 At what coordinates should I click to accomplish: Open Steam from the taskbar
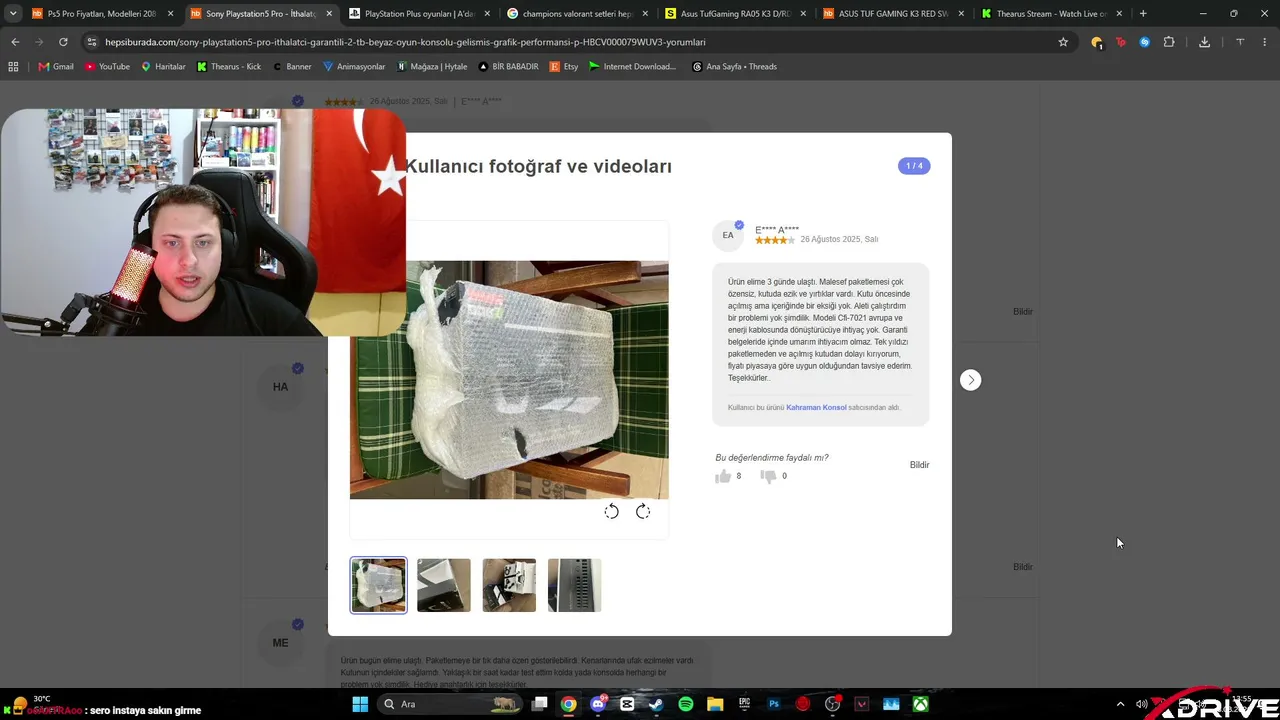656,704
